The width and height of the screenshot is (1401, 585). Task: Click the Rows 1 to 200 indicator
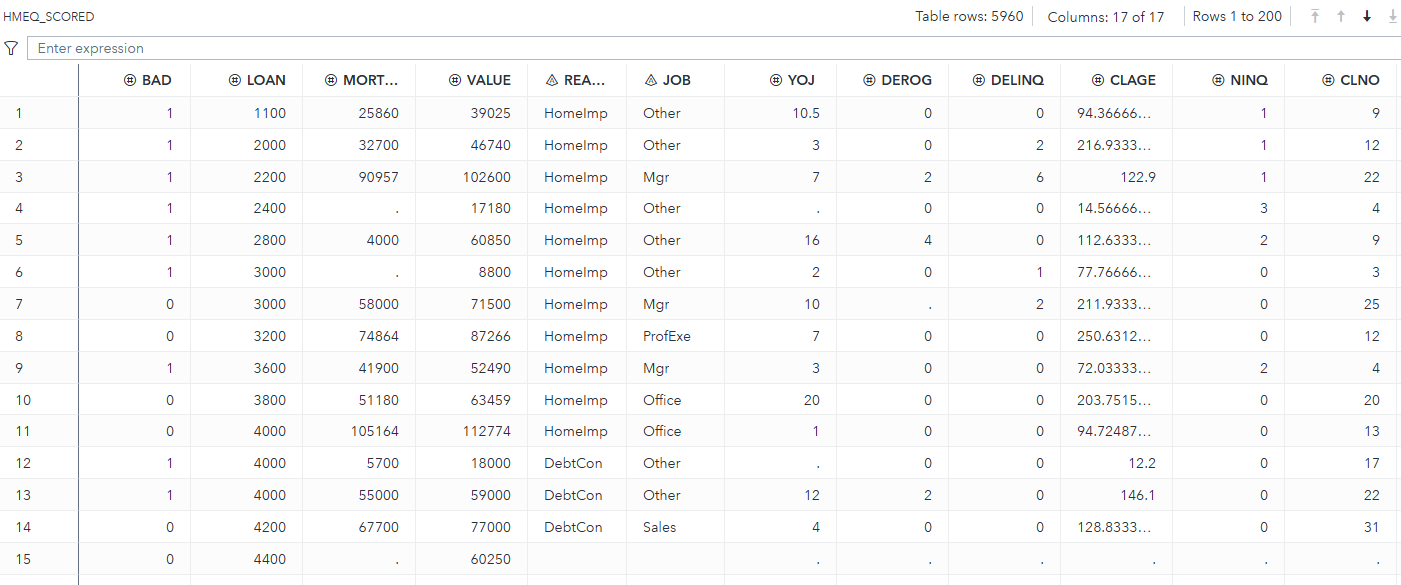tap(1237, 16)
